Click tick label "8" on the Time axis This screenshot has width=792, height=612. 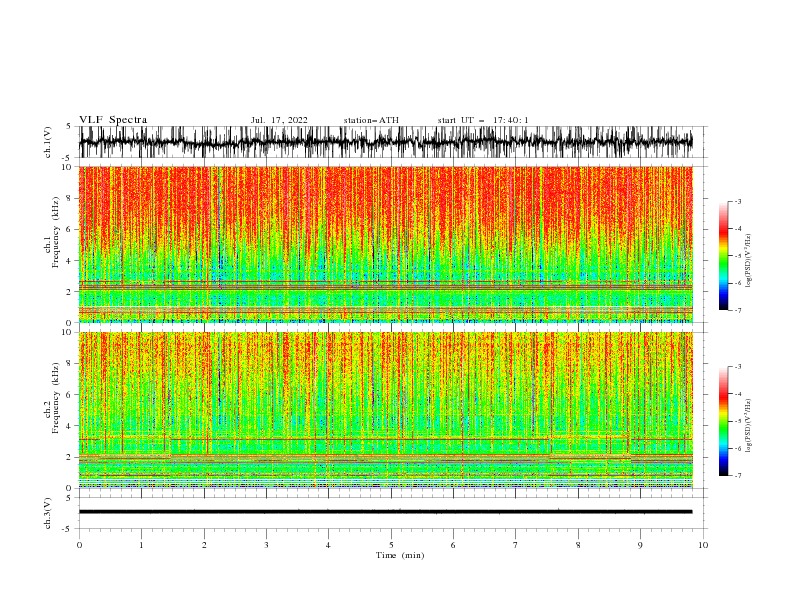tap(578, 545)
